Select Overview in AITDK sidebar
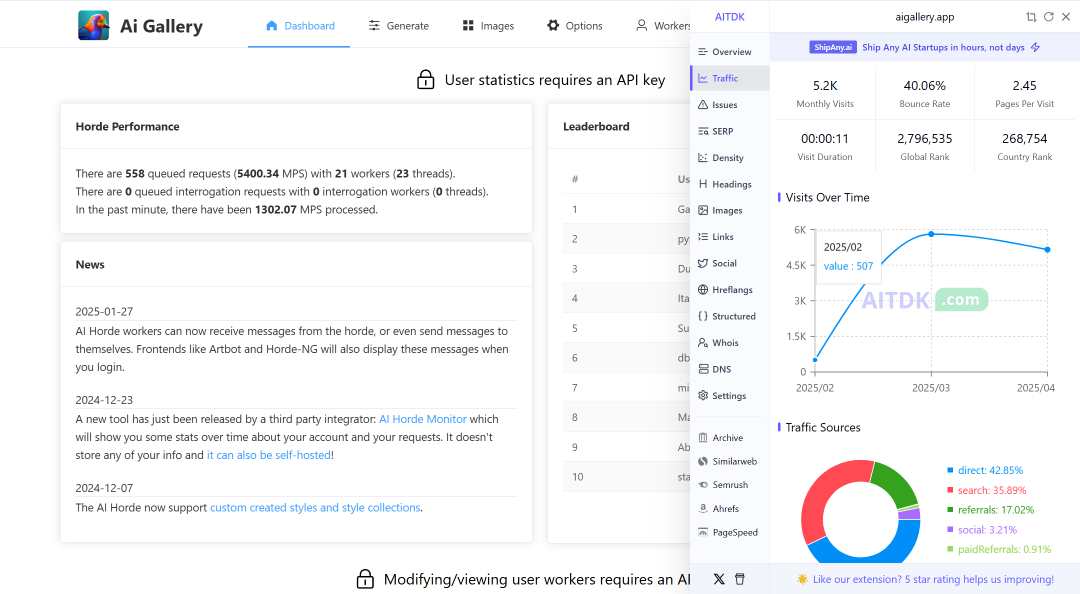Screen dimensions: 1080x594 pyautogui.click(x=729, y=52)
